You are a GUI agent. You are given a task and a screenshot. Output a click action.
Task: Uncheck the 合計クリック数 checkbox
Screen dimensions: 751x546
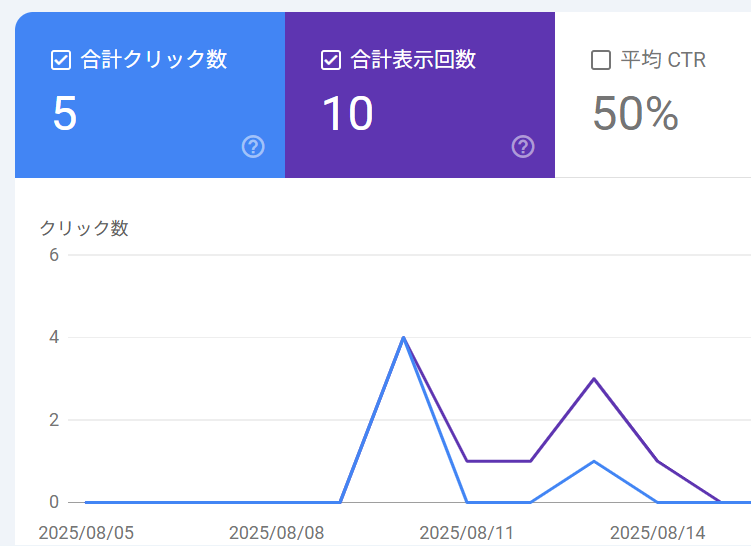tap(61, 61)
